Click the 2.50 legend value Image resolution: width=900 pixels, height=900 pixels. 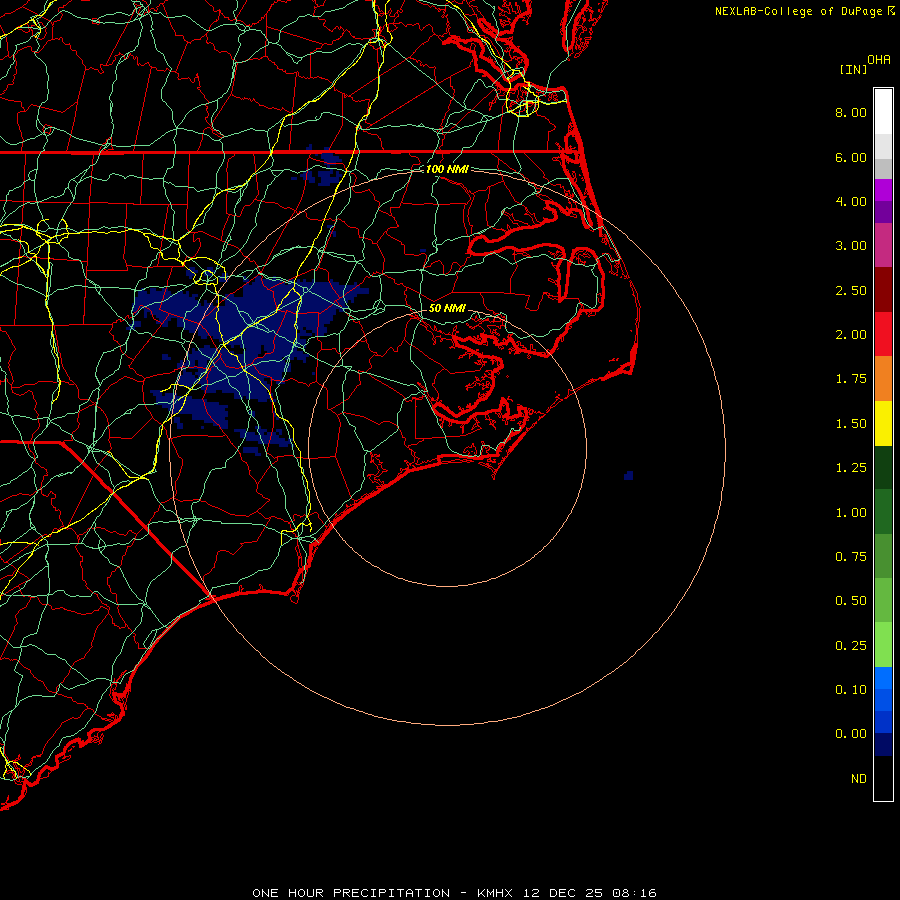[x=851, y=290]
